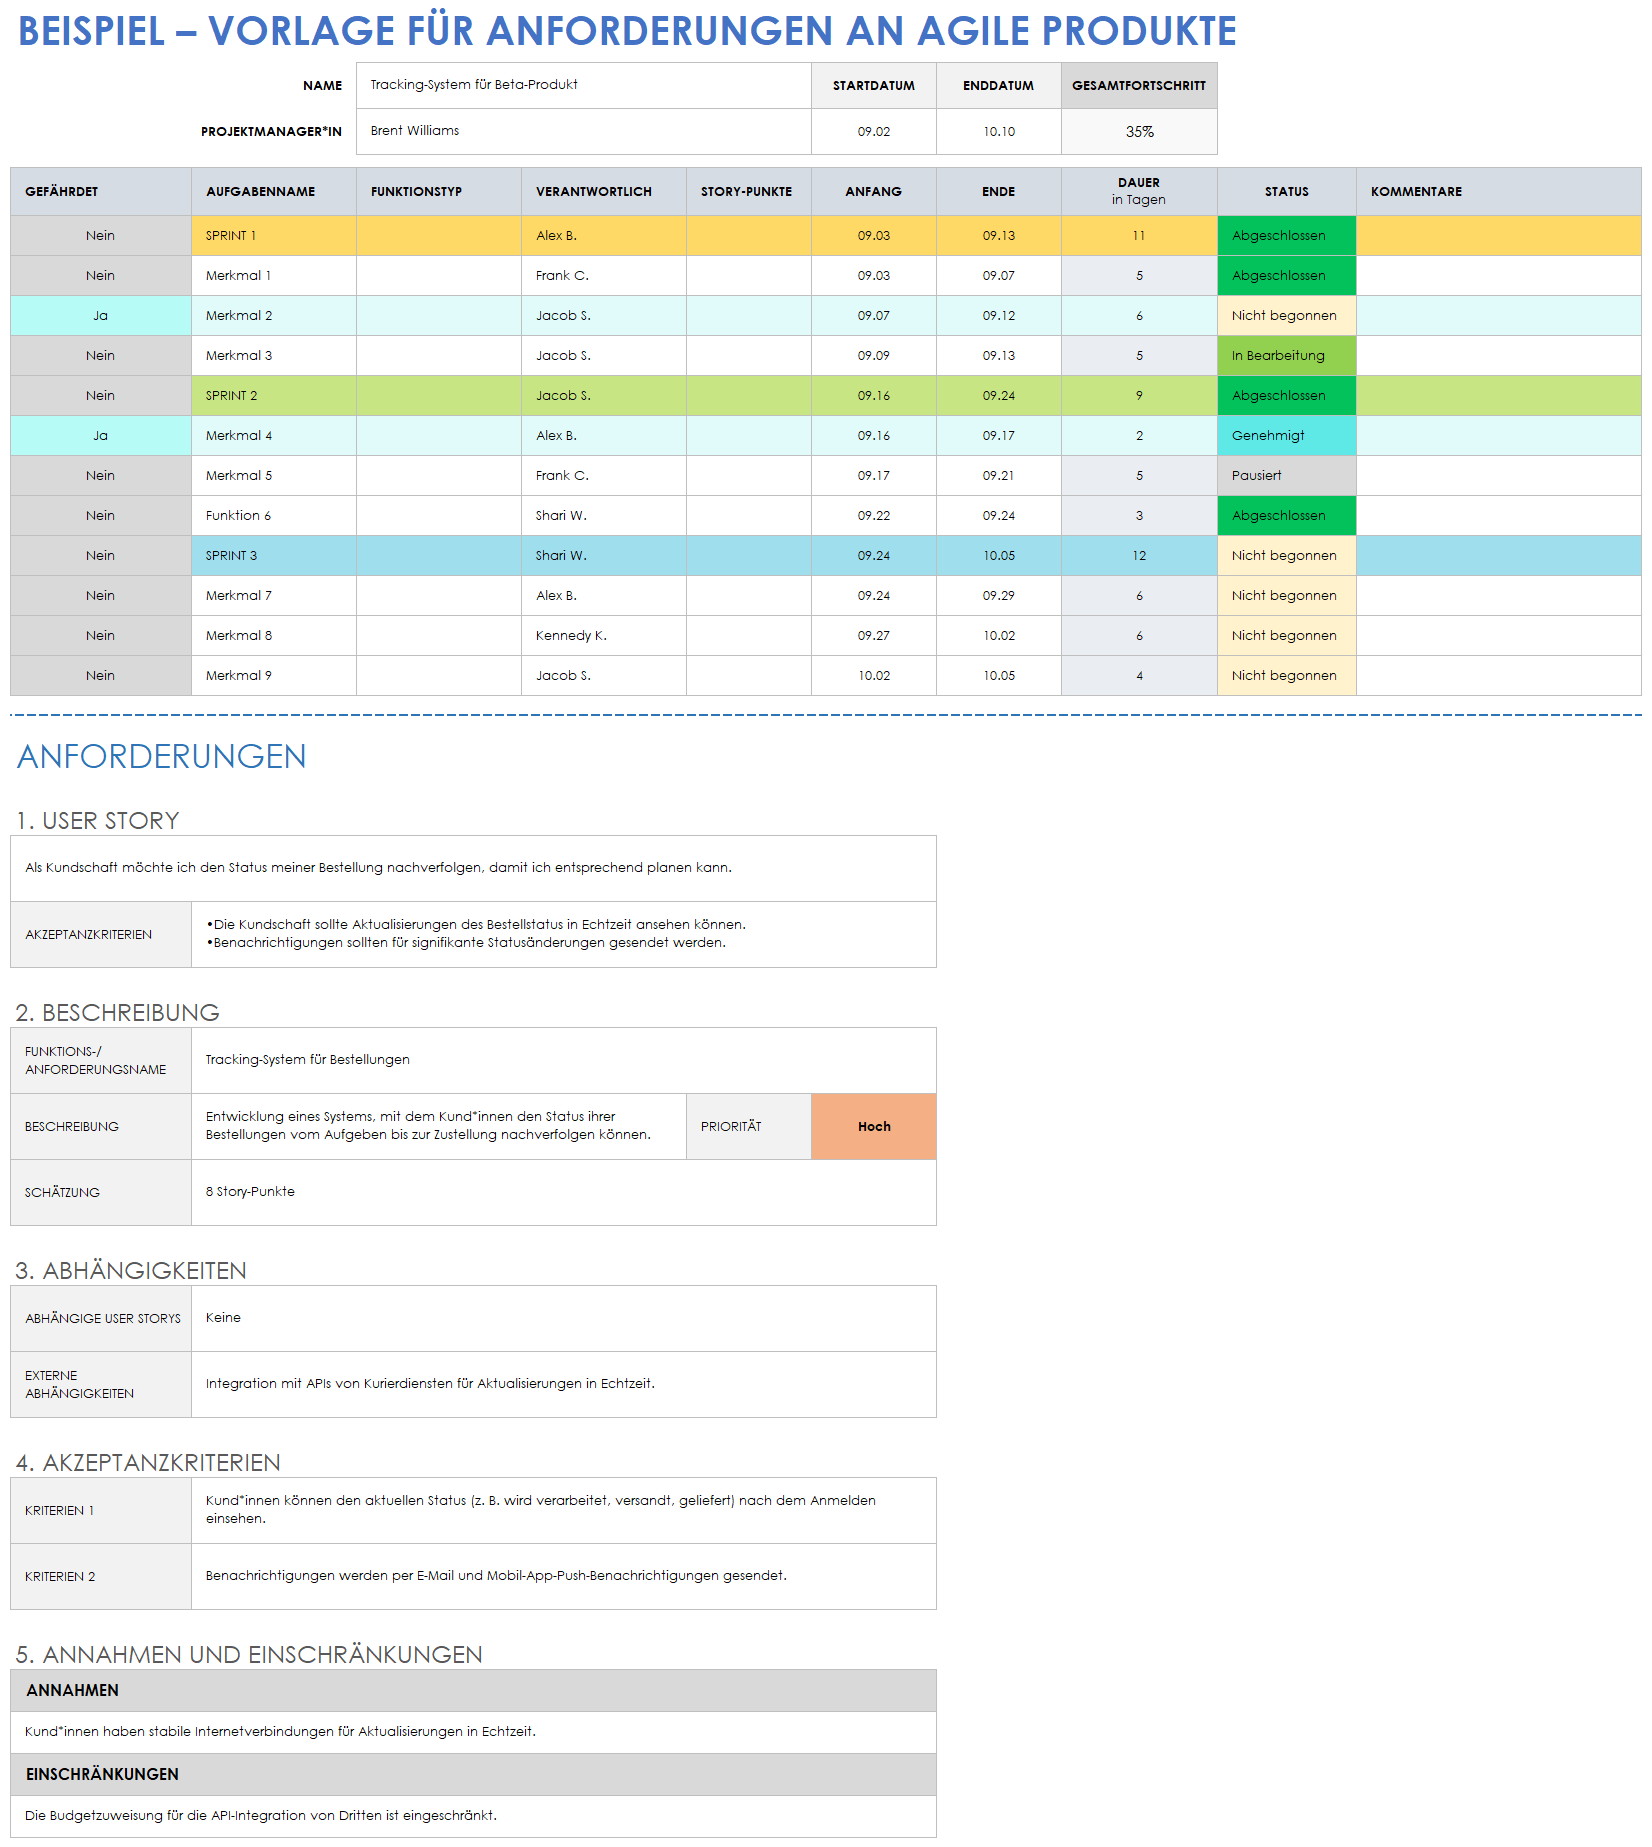Image resolution: width=1652 pixels, height=1847 pixels.
Task: Click the VERANTWORTLICH column header
Action: click(603, 191)
